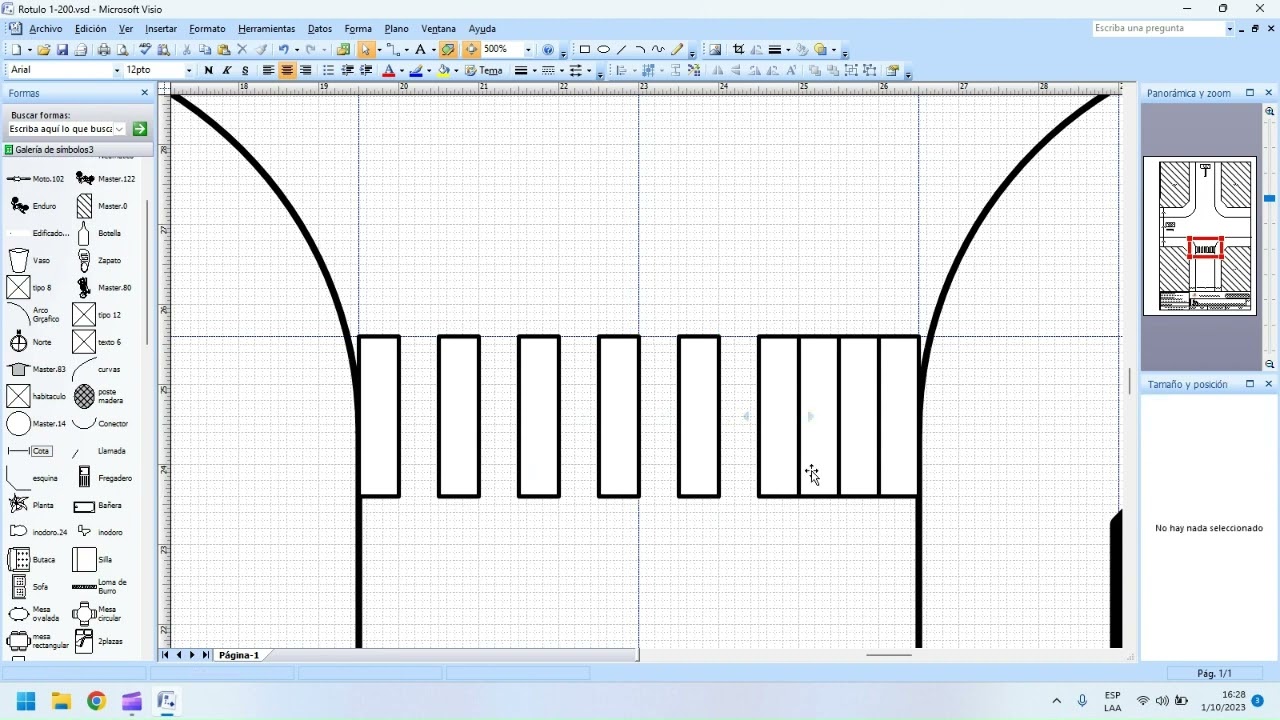Screen dimensions: 1280x720
Task: Run the spelling check icon
Action: (x=145, y=49)
